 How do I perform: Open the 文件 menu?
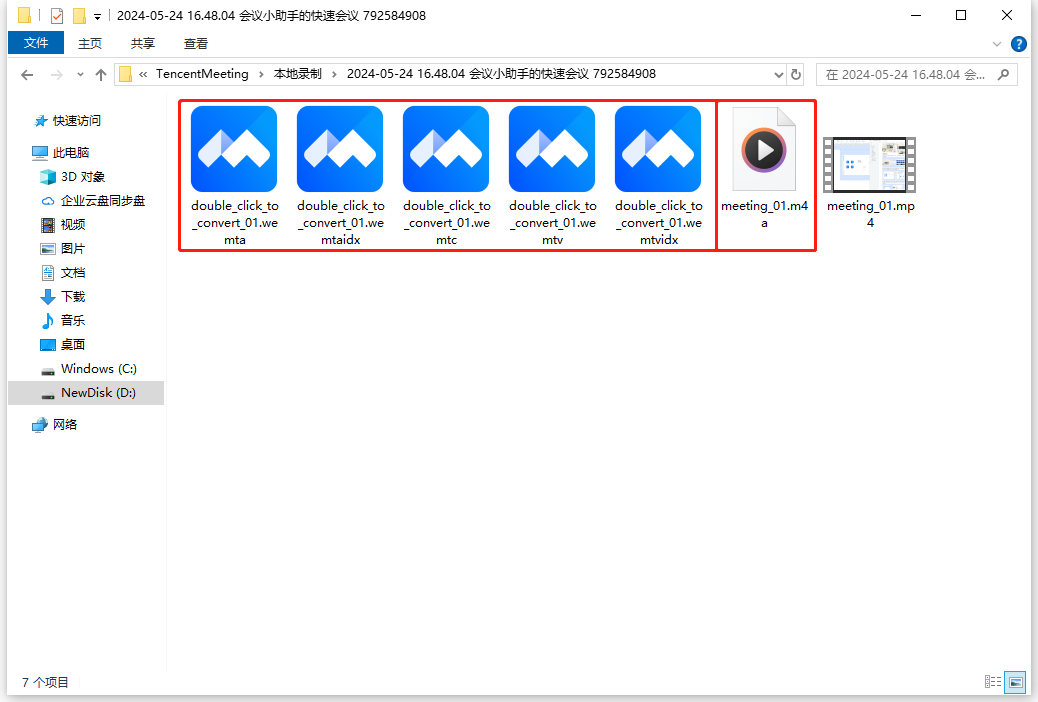tap(36, 43)
